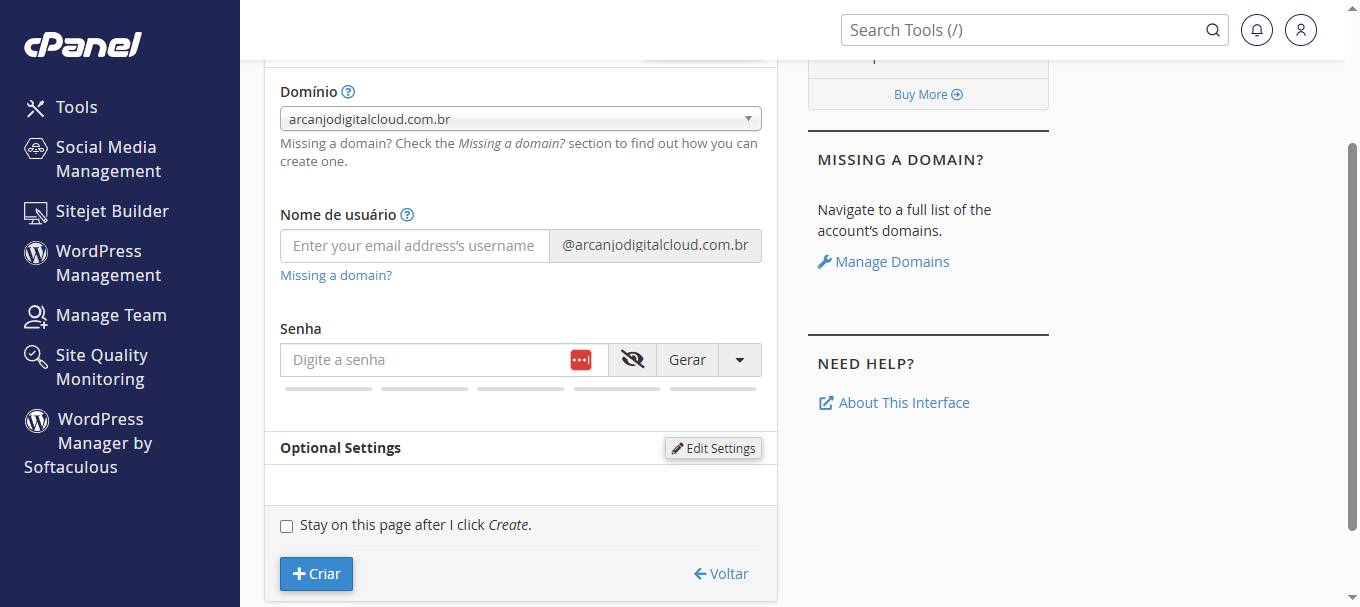Enable Stay on this page checkbox
This screenshot has height=607, width=1360.
tap(287, 526)
